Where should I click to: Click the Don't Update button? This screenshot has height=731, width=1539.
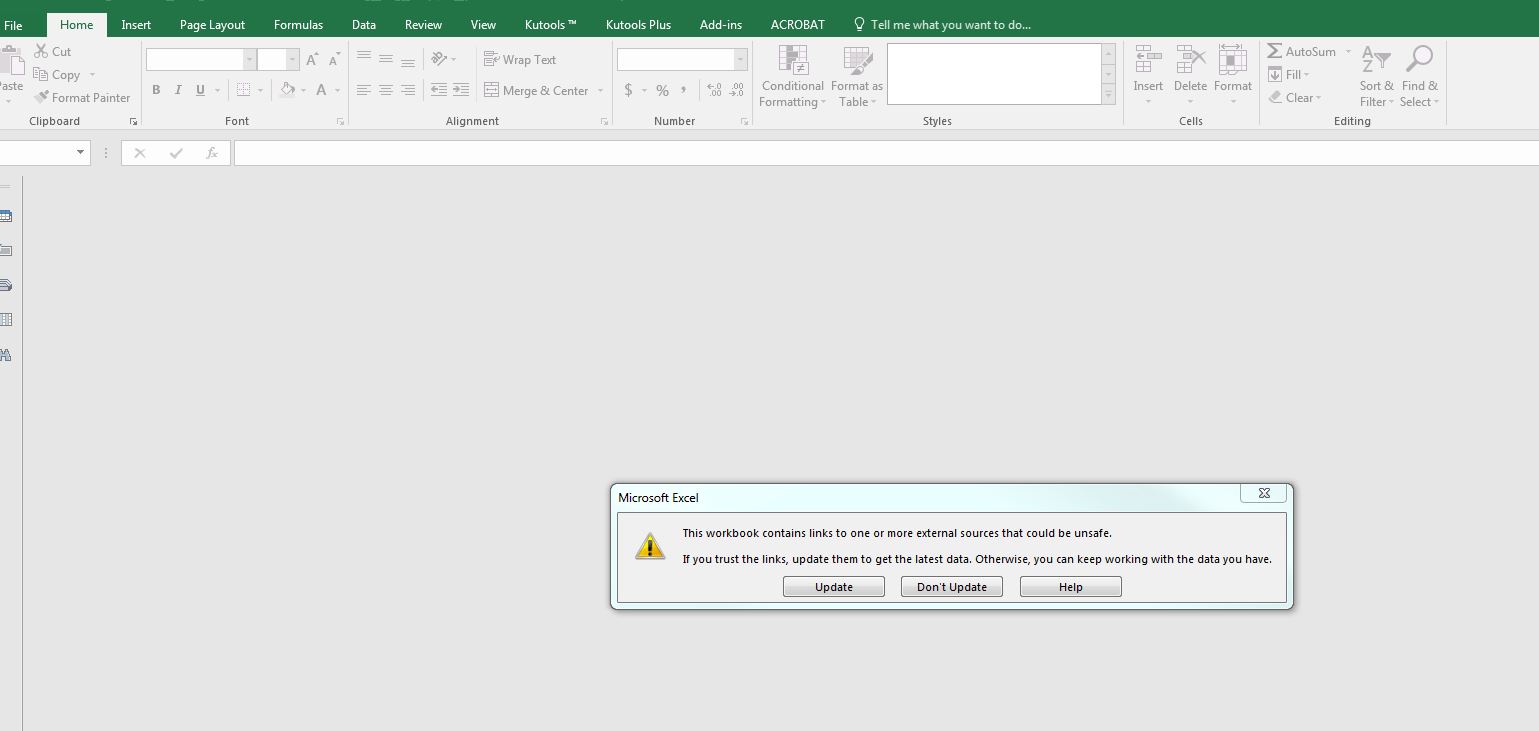951,587
